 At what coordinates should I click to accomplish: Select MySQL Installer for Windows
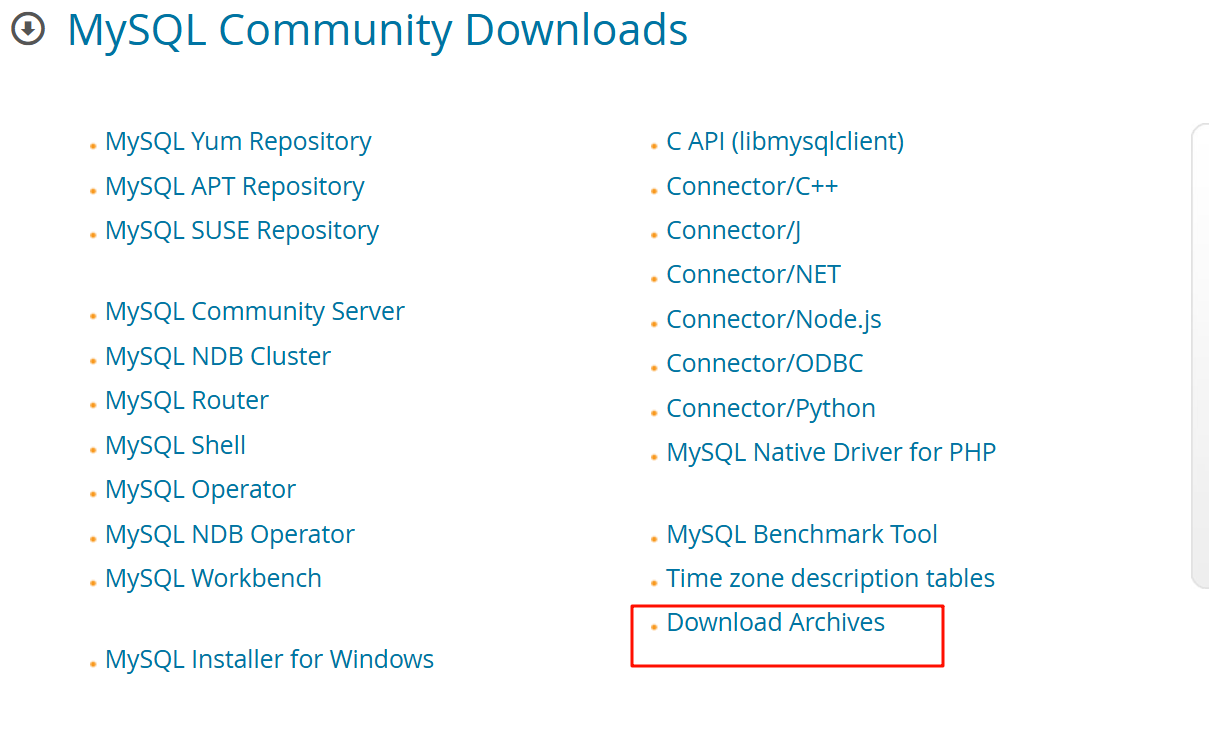(269, 660)
